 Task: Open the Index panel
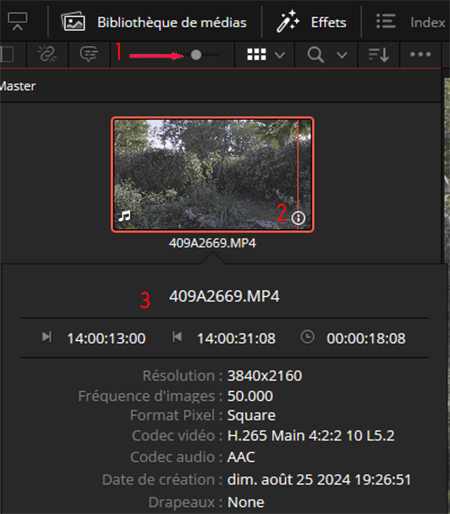(410, 22)
